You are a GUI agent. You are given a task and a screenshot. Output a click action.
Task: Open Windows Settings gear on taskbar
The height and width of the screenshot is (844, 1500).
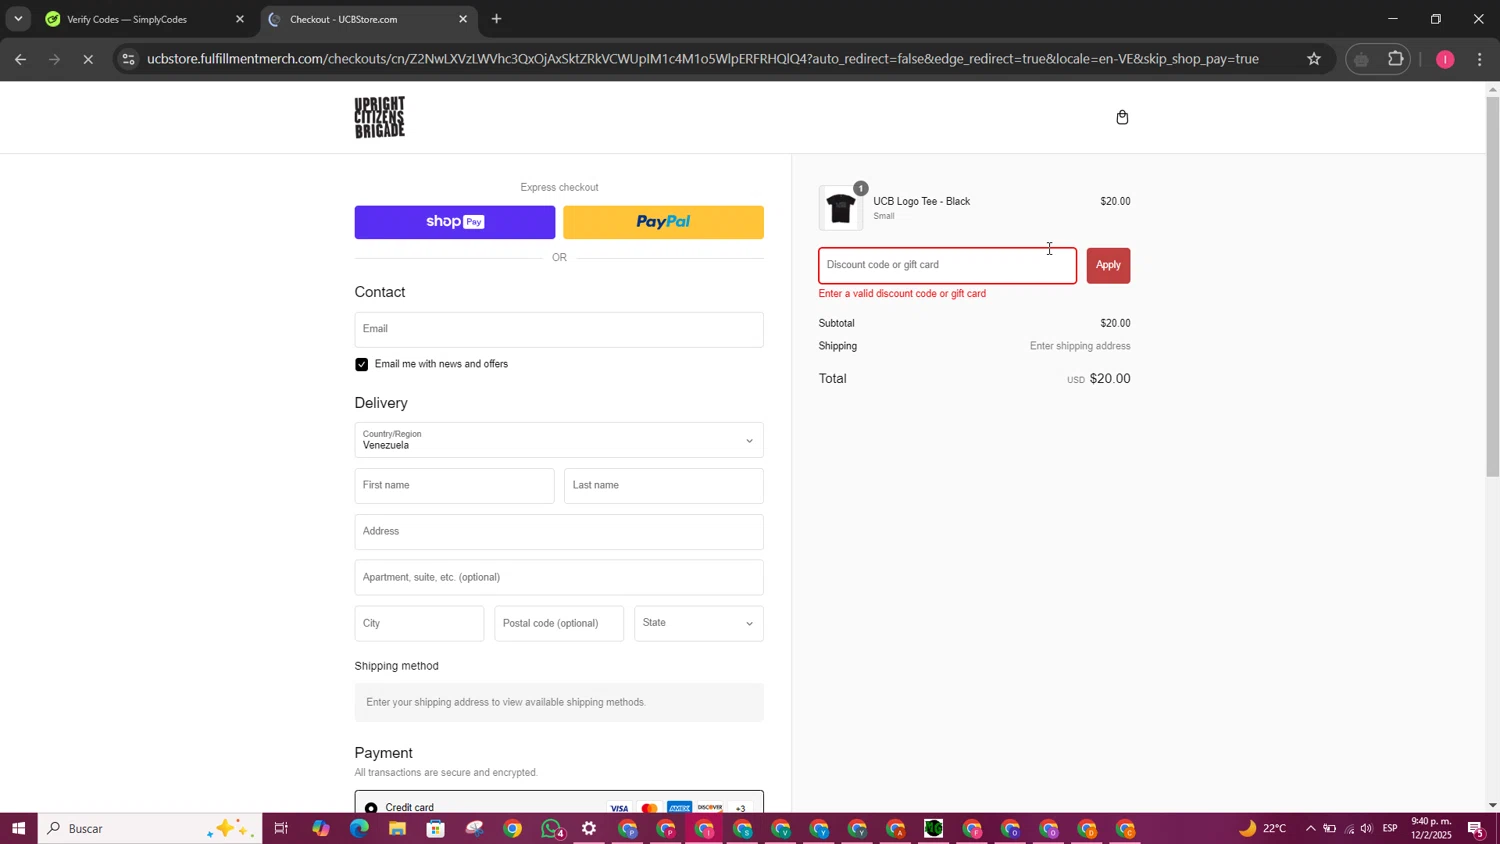point(589,828)
